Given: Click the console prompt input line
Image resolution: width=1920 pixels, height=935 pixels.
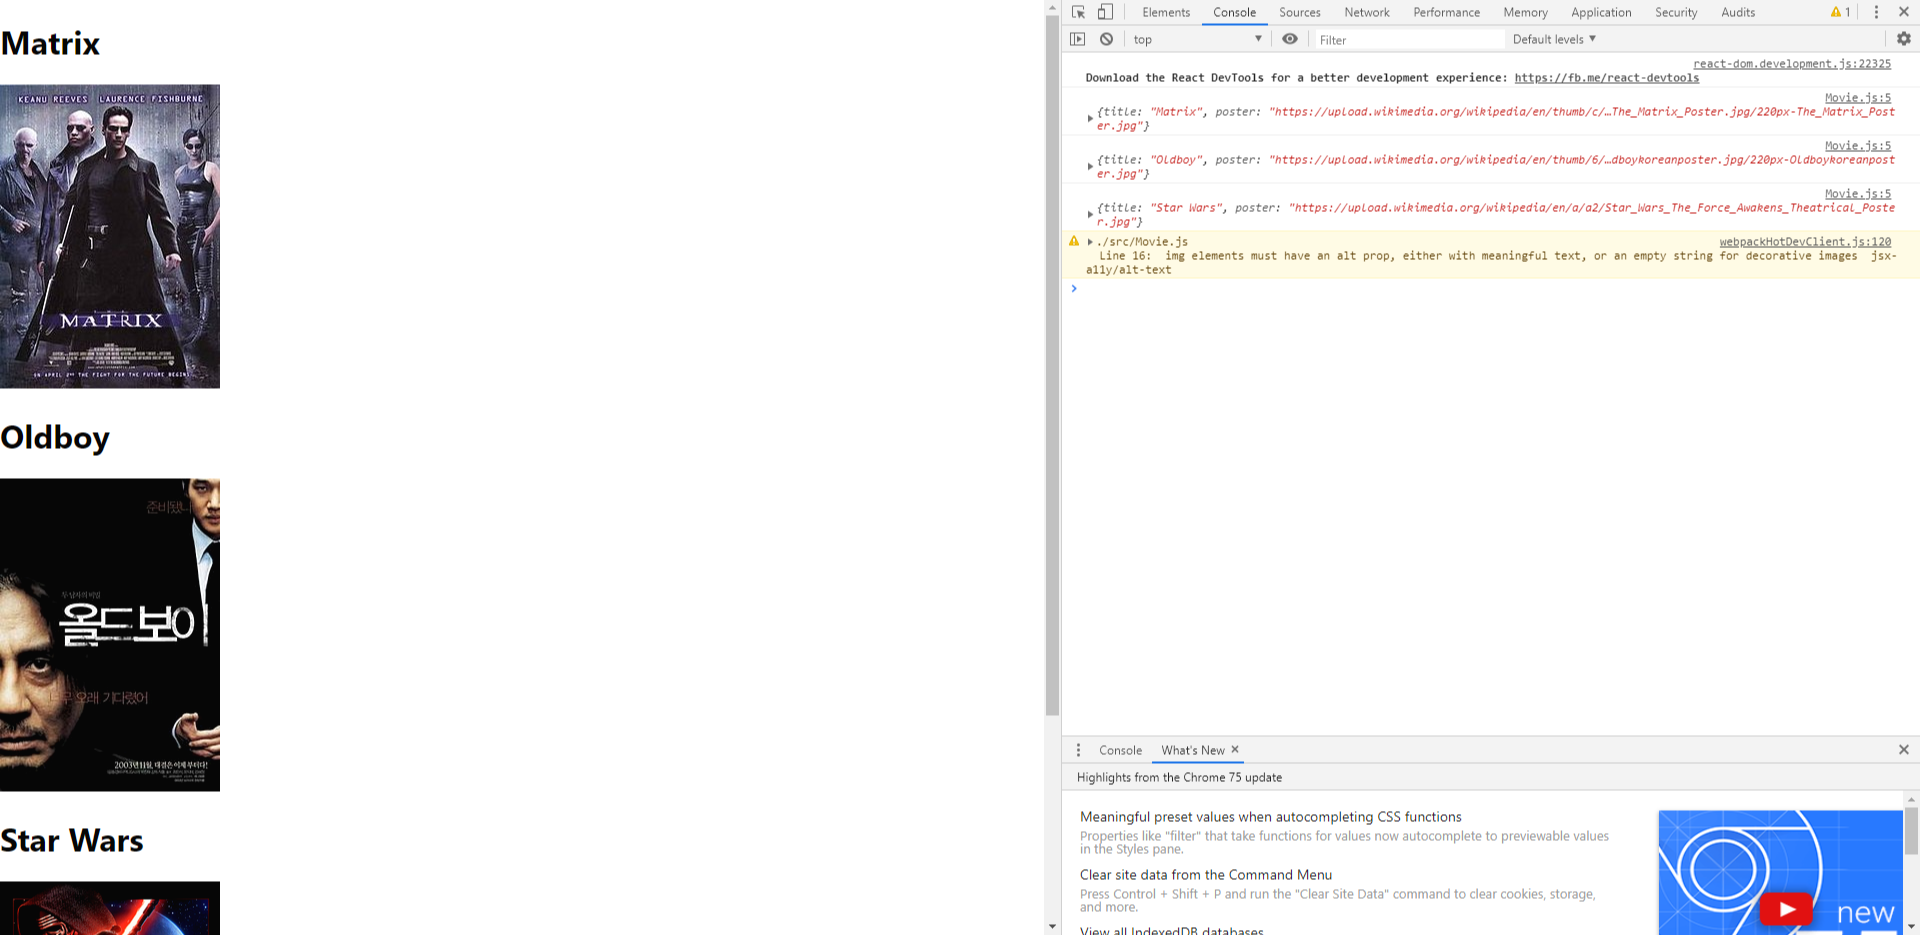Looking at the screenshot, I should (x=1490, y=289).
